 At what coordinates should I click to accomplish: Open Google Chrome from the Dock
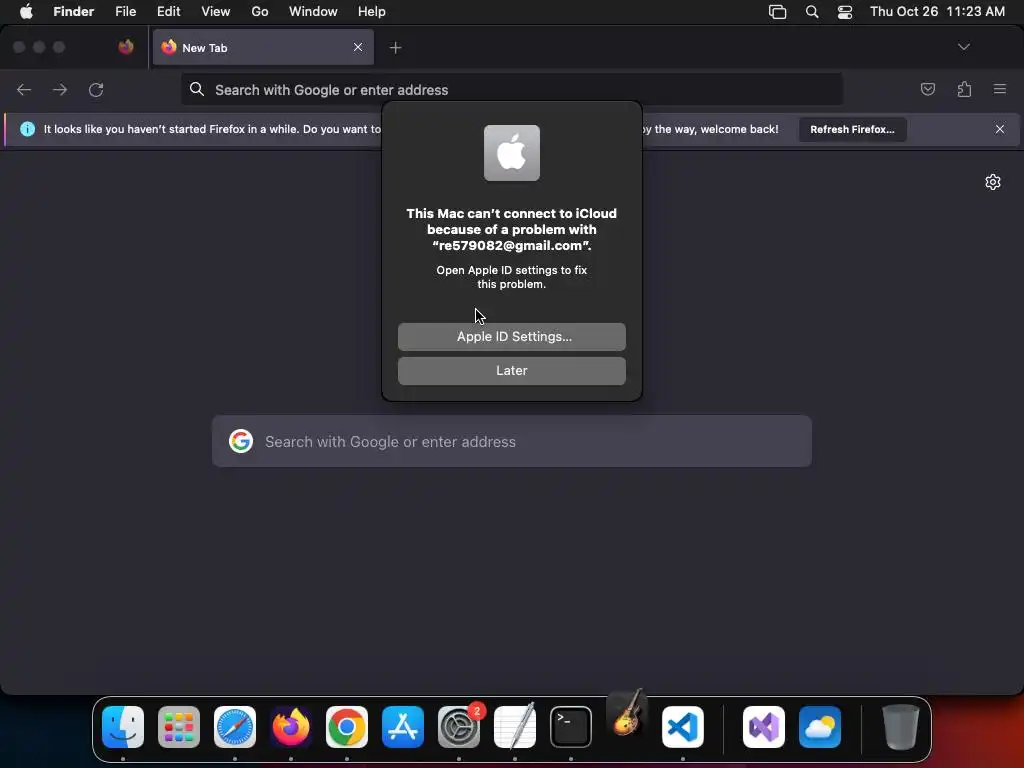point(347,727)
